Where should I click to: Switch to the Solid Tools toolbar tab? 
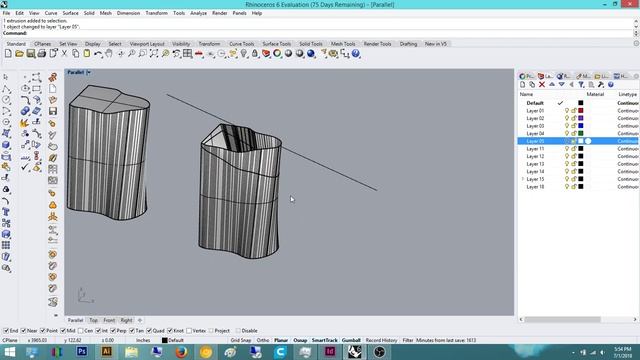point(311,44)
